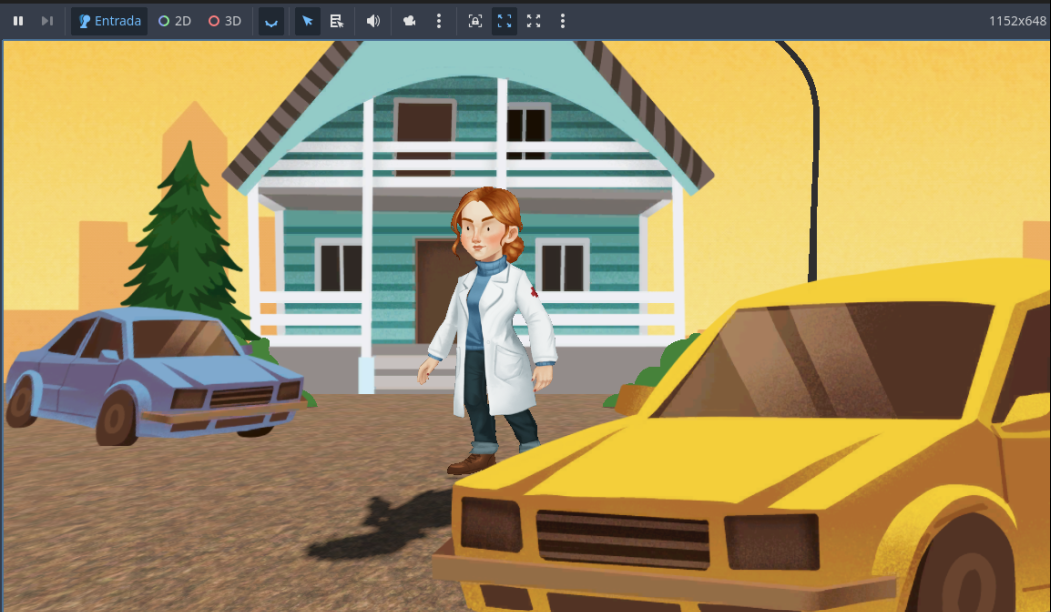1051x612 pixels.
Task: Switch to 3D selection mode
Action: [225, 21]
